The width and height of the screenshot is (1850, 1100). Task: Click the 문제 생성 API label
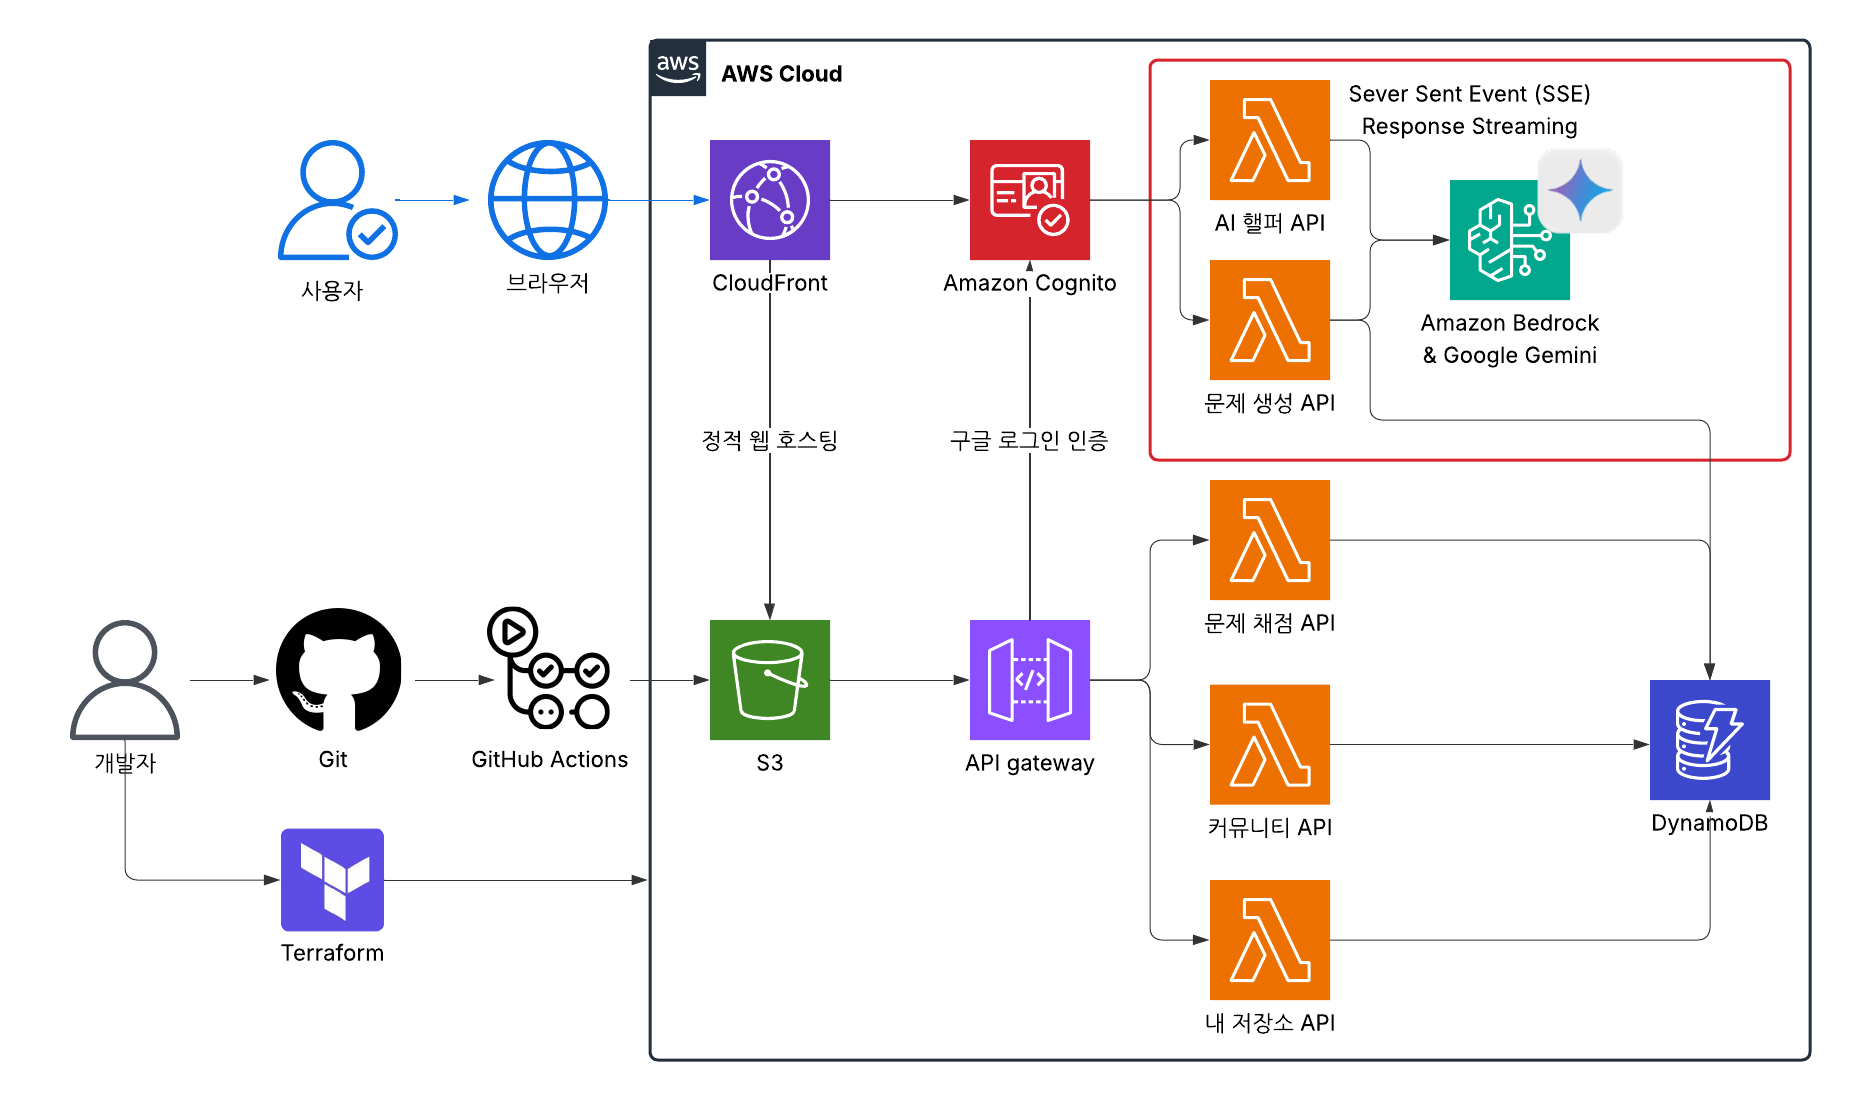1270,403
